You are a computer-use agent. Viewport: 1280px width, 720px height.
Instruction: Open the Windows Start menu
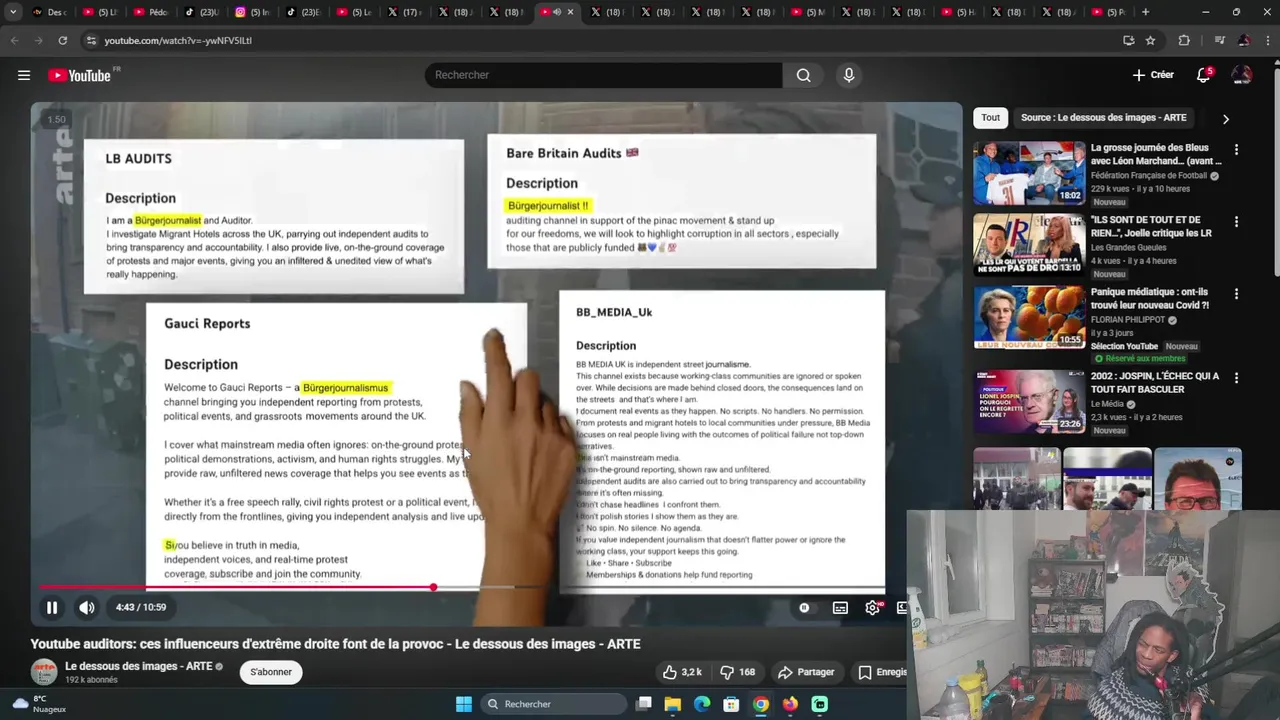click(464, 704)
